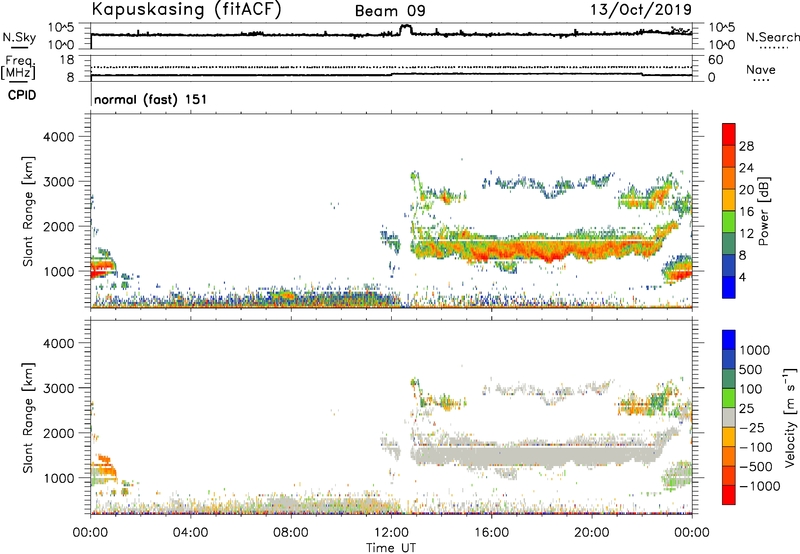Click the 'Beam 09' label

point(390,11)
